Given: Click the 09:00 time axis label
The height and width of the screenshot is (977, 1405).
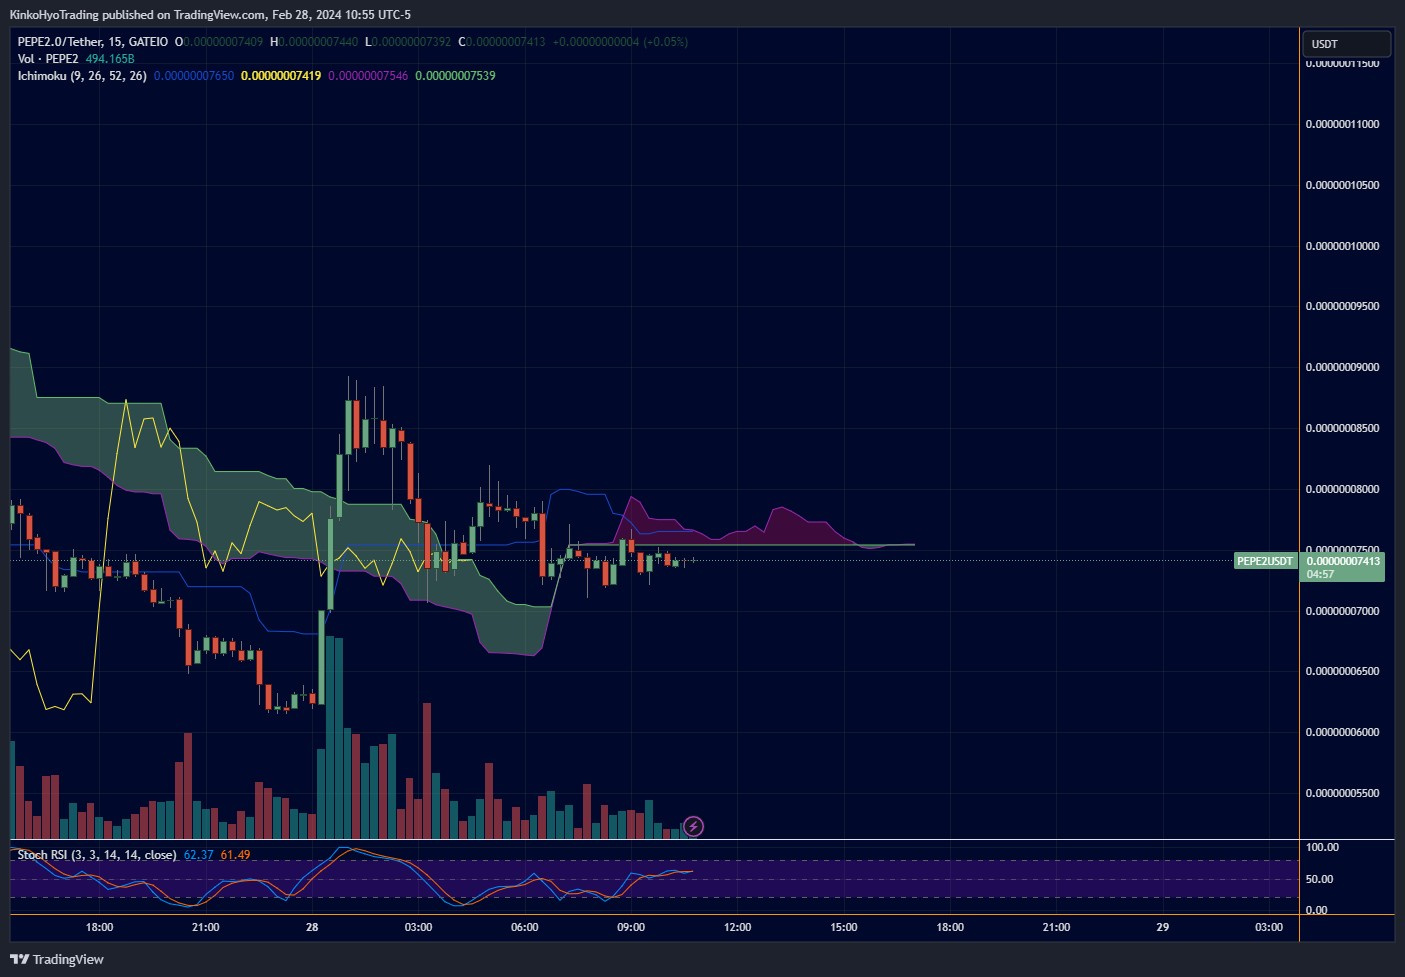Looking at the screenshot, I should click(x=631, y=927).
